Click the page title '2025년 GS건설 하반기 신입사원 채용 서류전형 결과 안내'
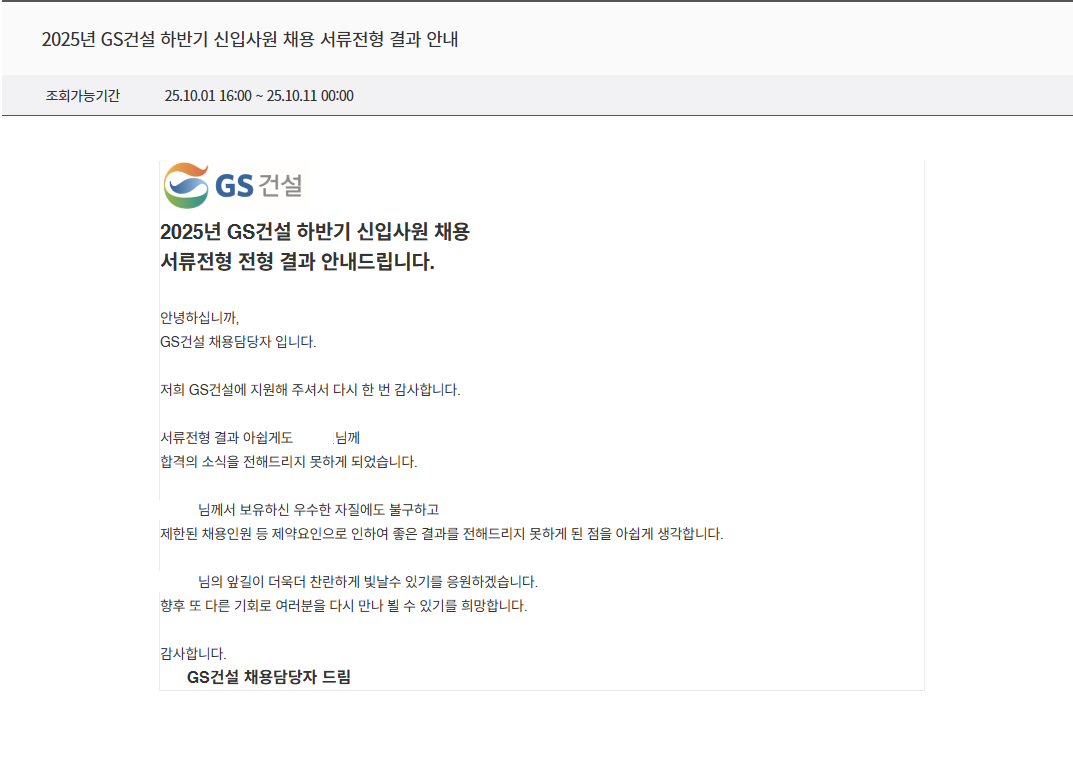1073x768 pixels. pyautogui.click(x=250, y=39)
